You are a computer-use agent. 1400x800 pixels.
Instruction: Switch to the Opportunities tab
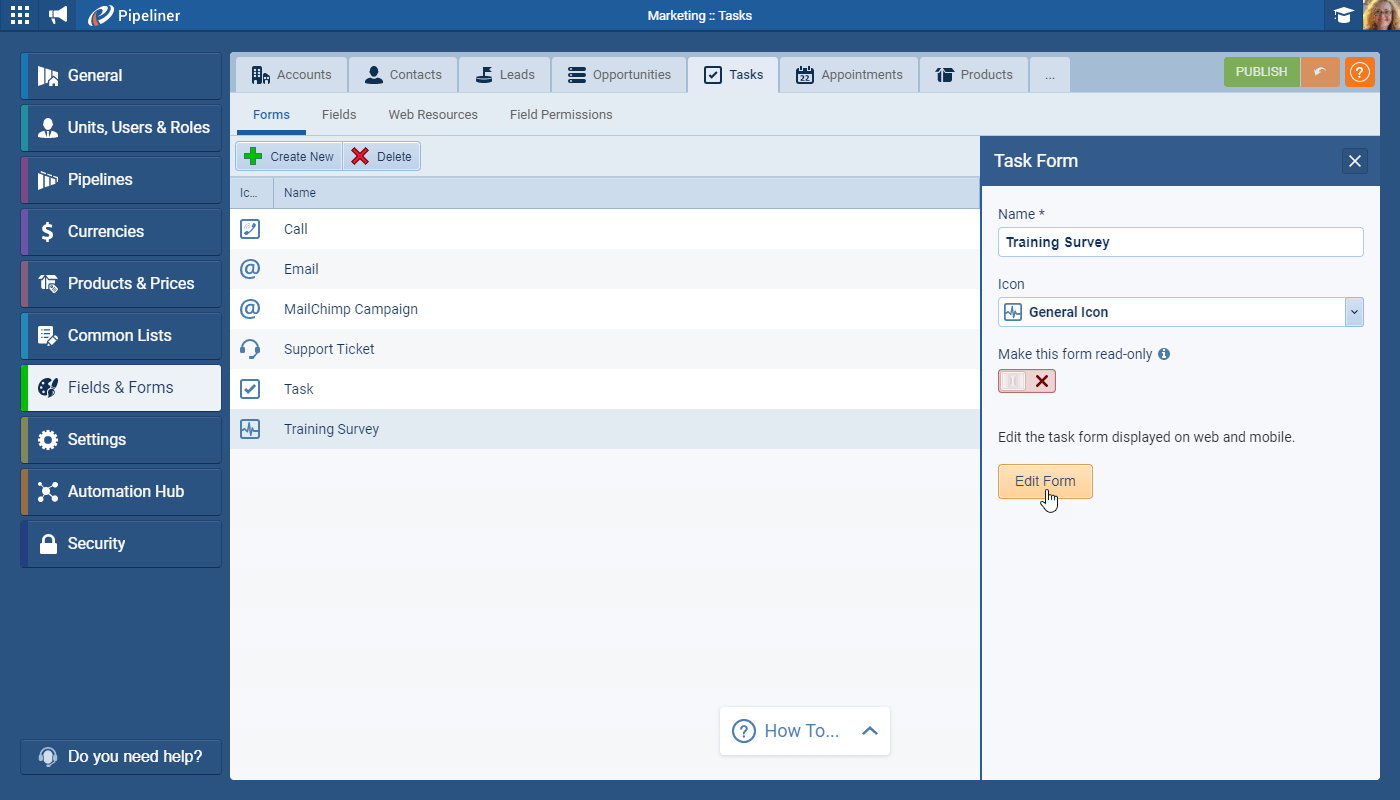point(619,75)
